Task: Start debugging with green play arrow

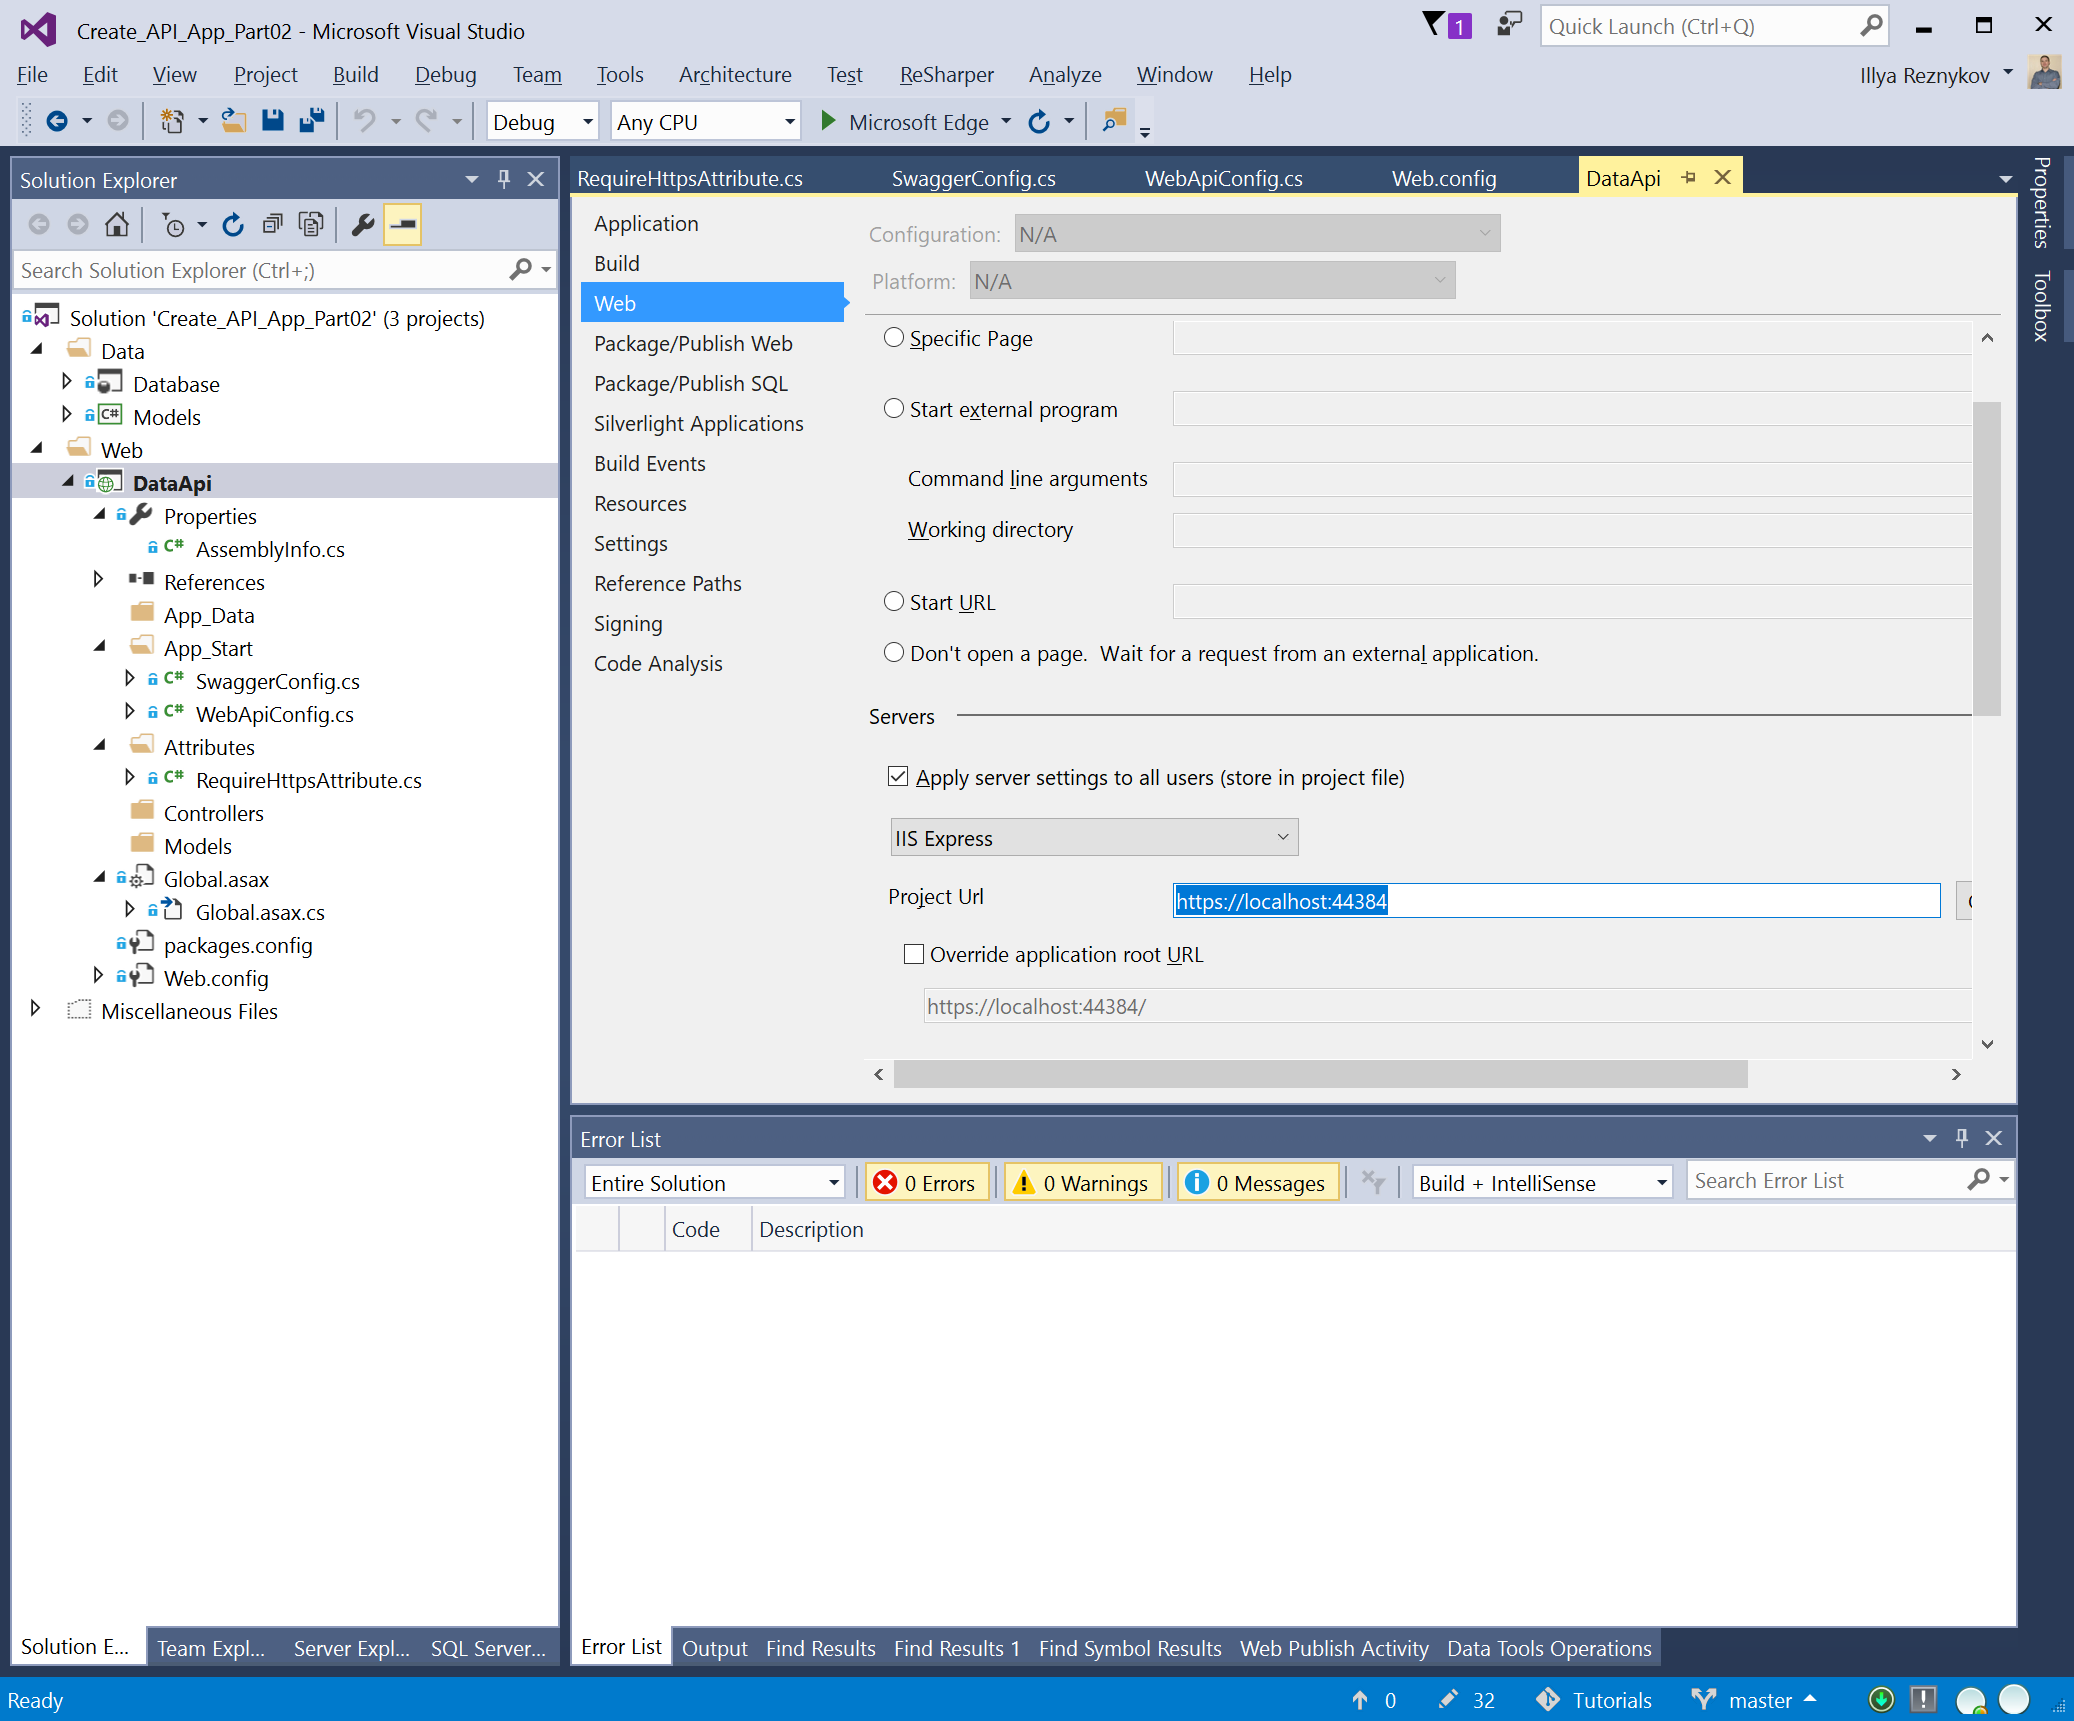Action: tap(828, 121)
